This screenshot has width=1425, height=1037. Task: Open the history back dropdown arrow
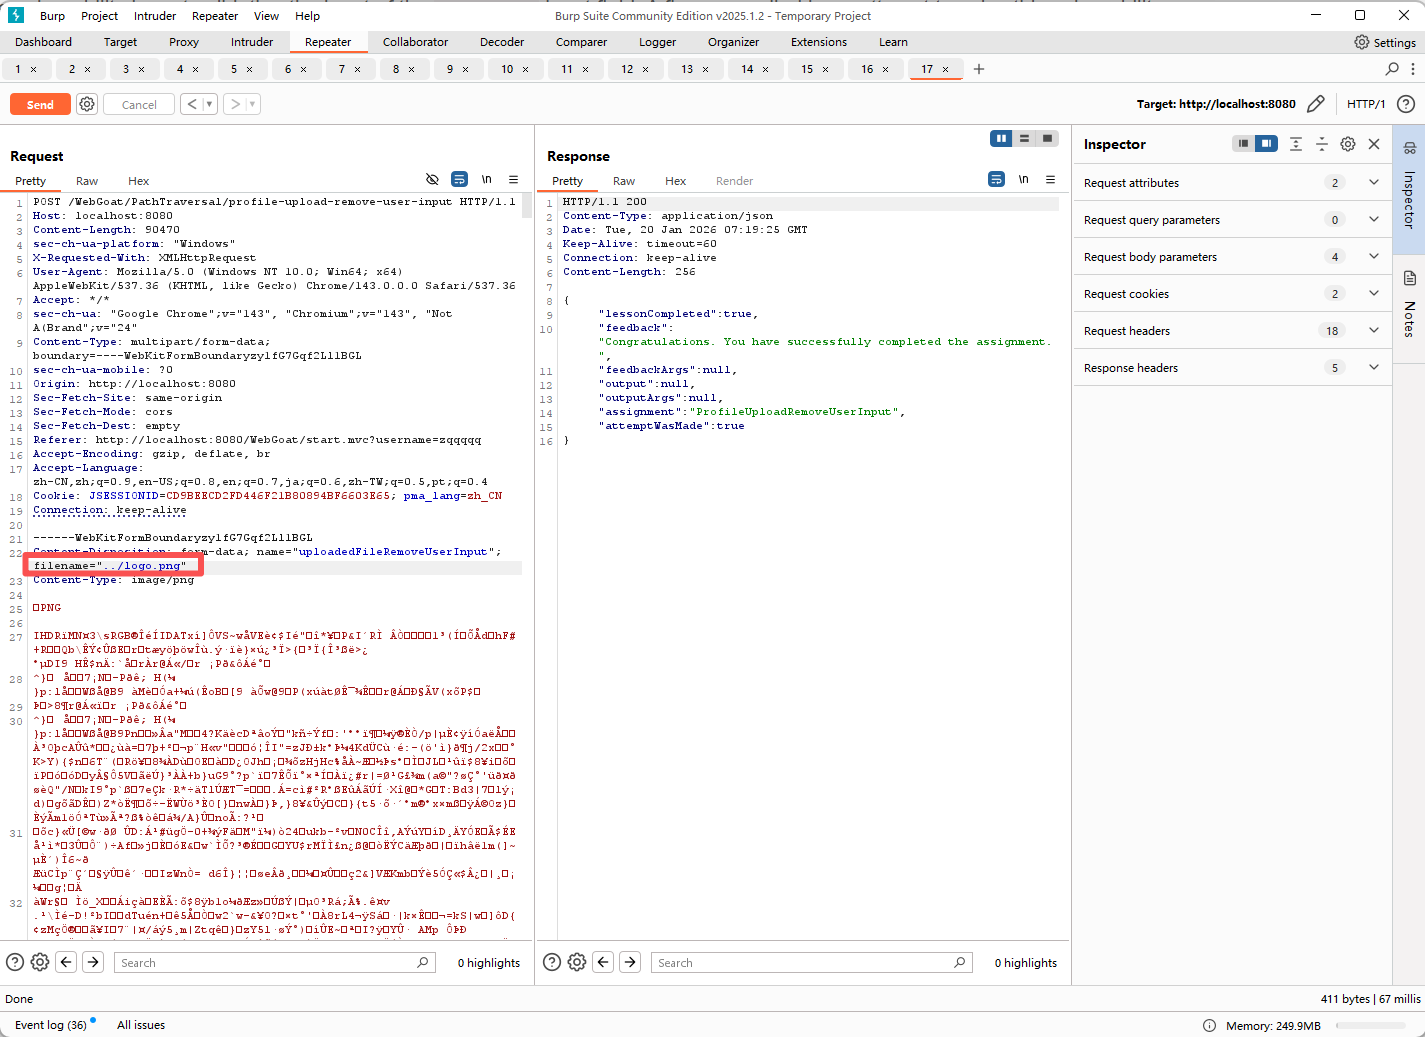(209, 104)
